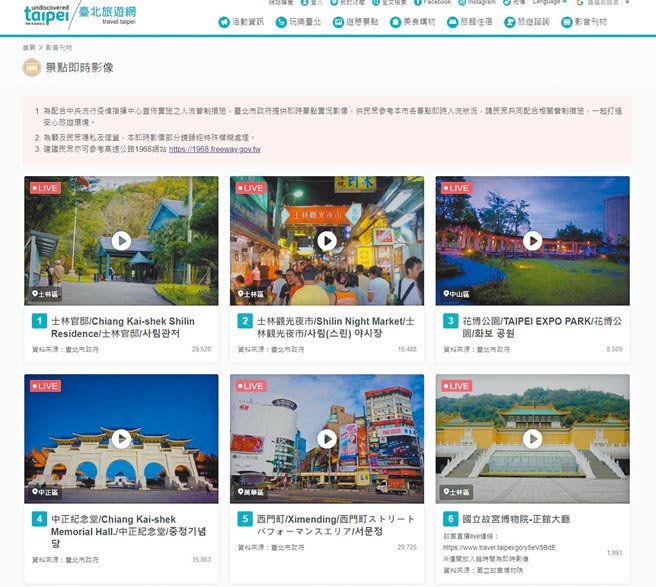Open the Shilin Night Market title link
Image resolution: width=656 pixels, height=587 pixels.
(x=336, y=328)
